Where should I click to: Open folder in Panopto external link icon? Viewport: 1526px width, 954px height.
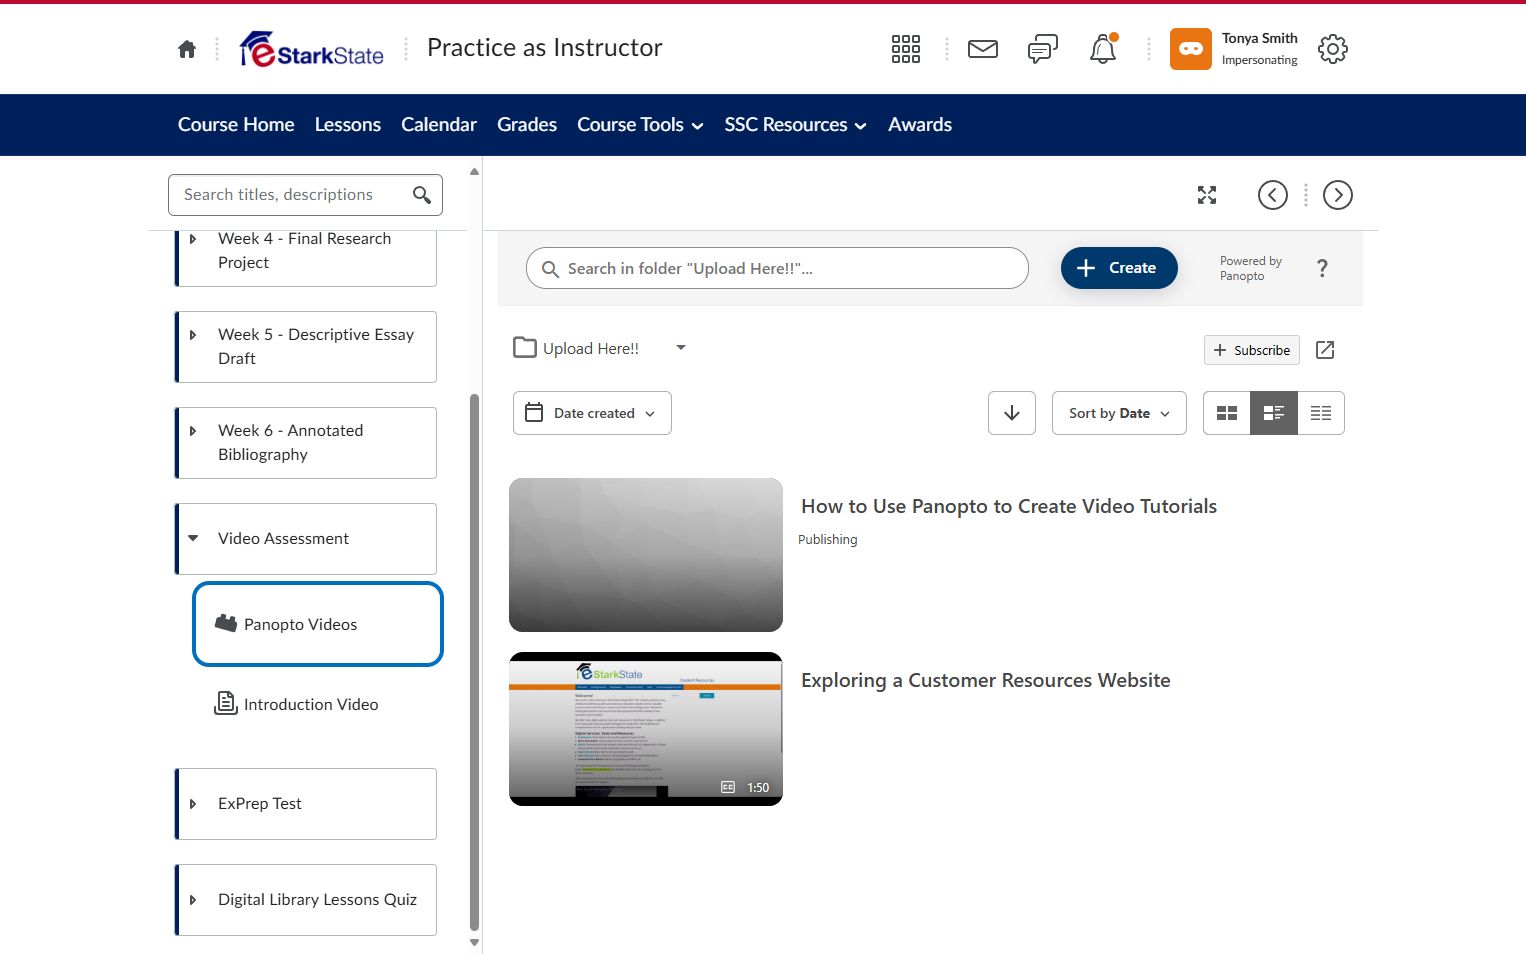1325,350
